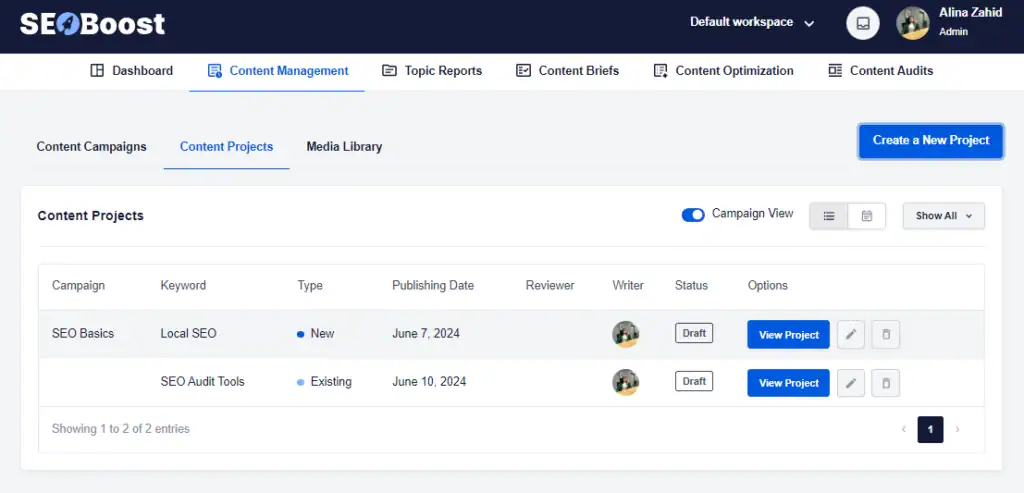Expand the Default workspace selector

[x=752, y=22]
